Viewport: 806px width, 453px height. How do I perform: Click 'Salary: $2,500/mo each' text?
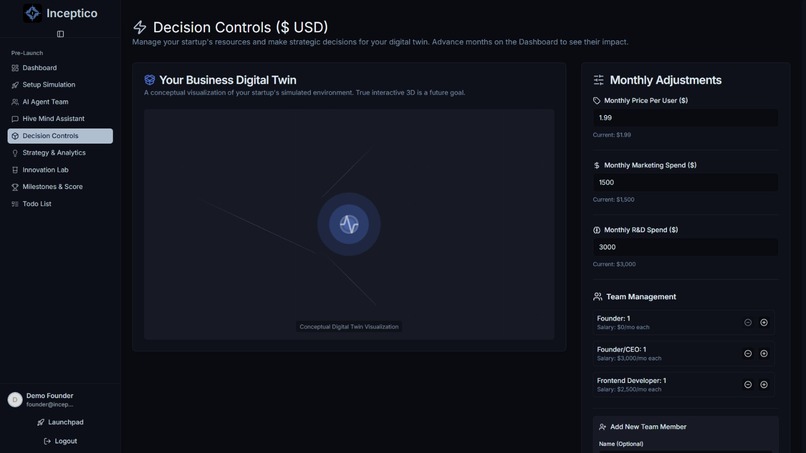pyautogui.click(x=629, y=389)
